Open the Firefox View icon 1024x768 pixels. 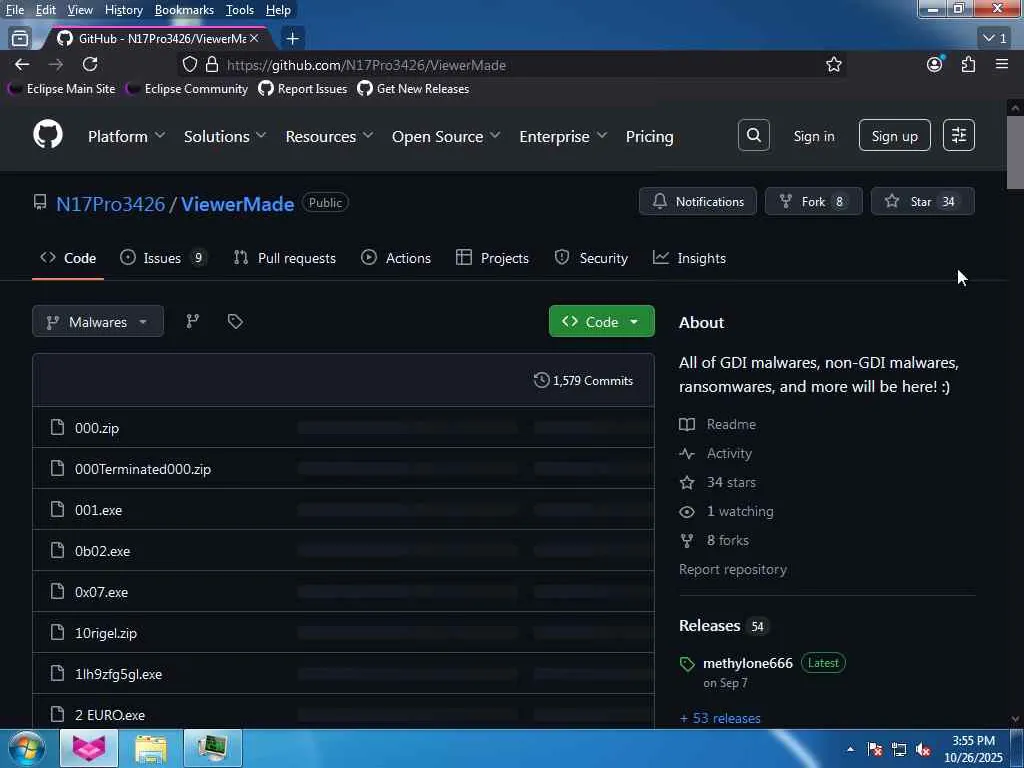point(20,39)
